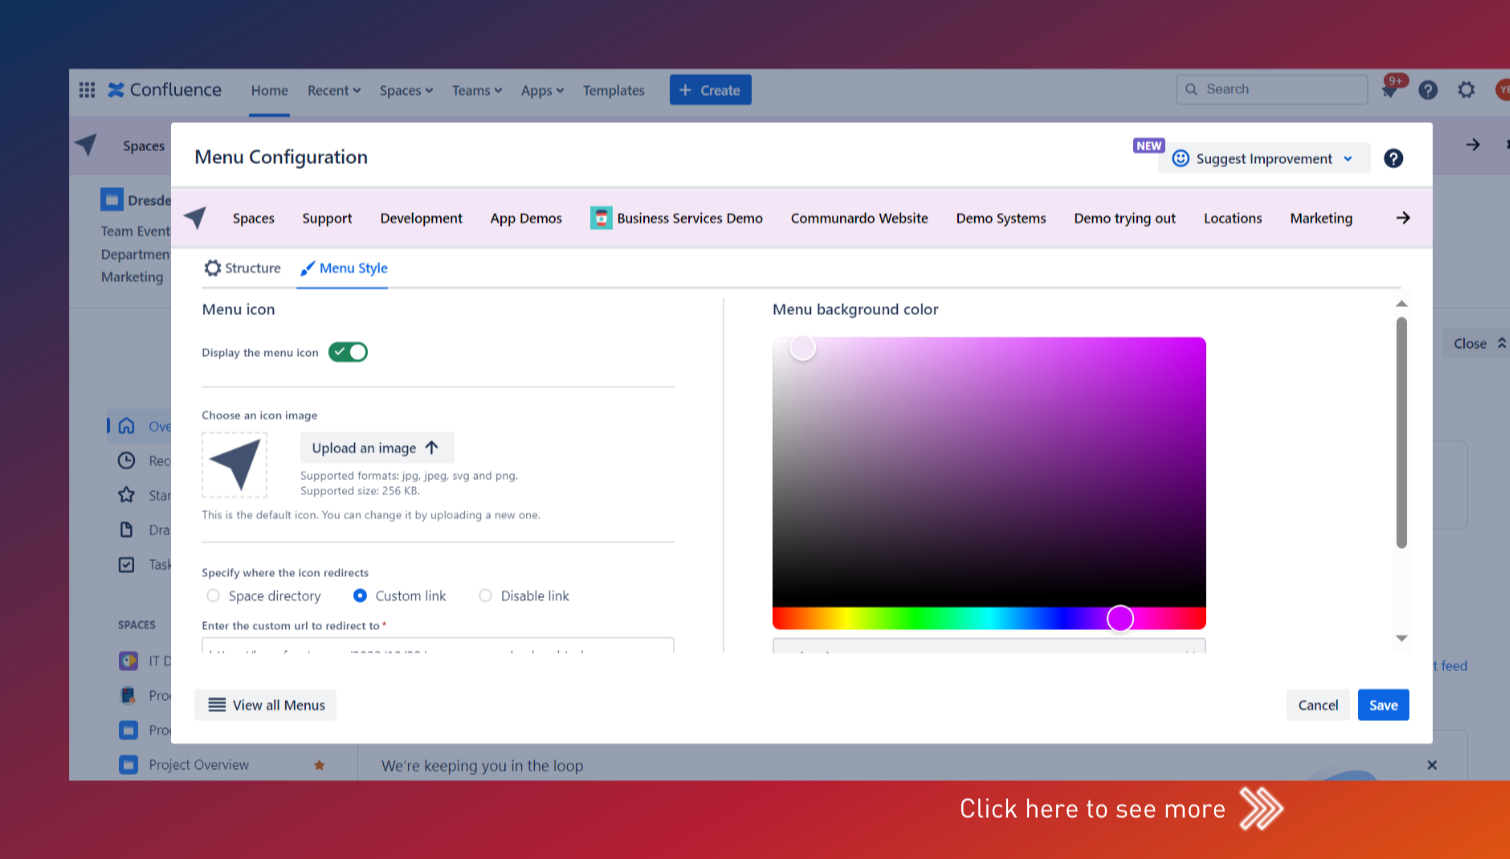1510x859 pixels.
Task: Select the Disable link radio option
Action: (485, 596)
